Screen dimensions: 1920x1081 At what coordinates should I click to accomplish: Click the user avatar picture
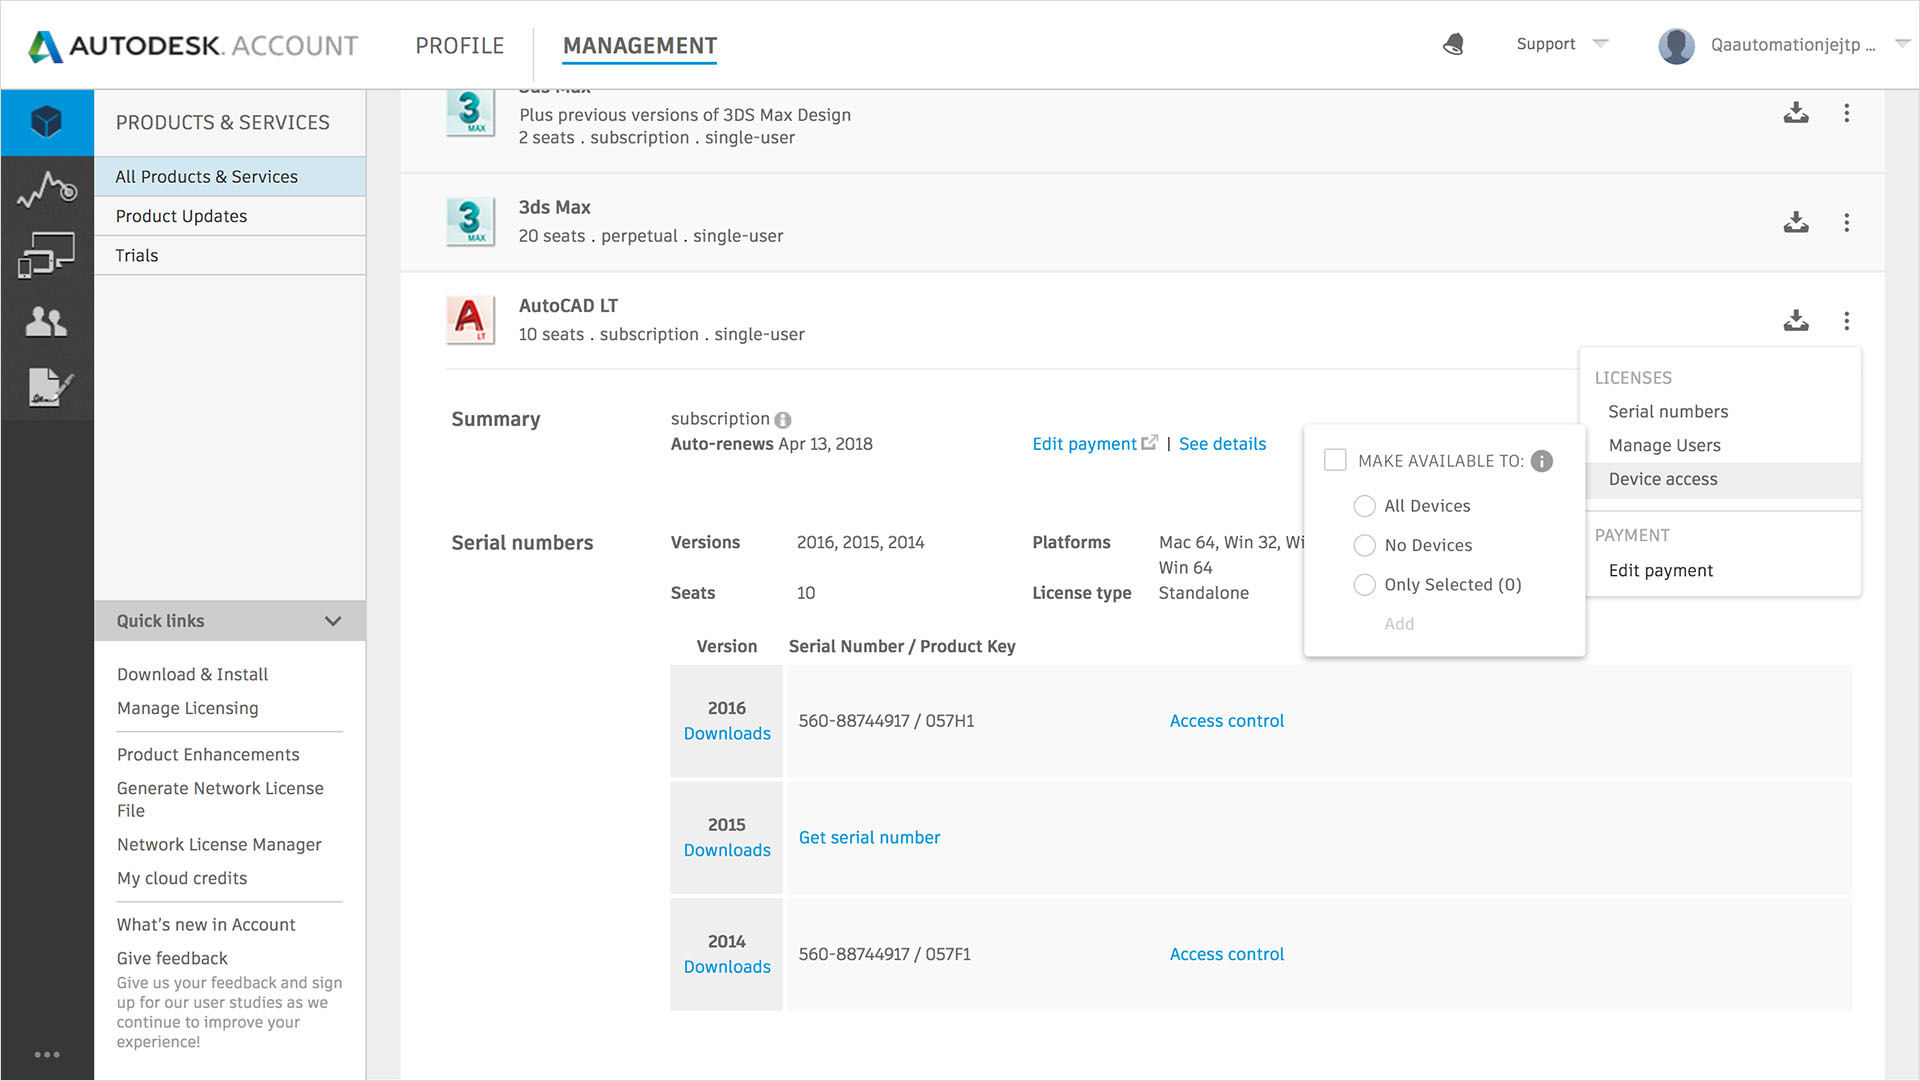click(1676, 45)
